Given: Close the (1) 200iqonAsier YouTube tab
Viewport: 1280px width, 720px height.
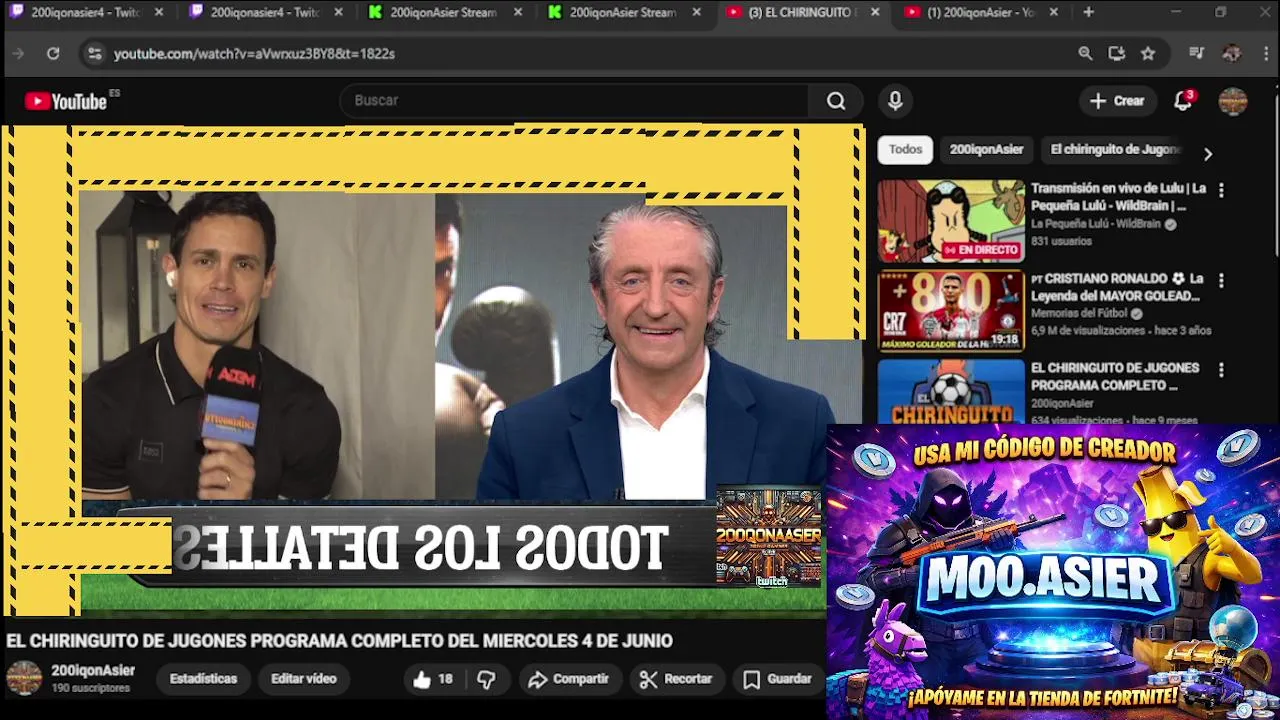Looking at the screenshot, I should point(1055,12).
